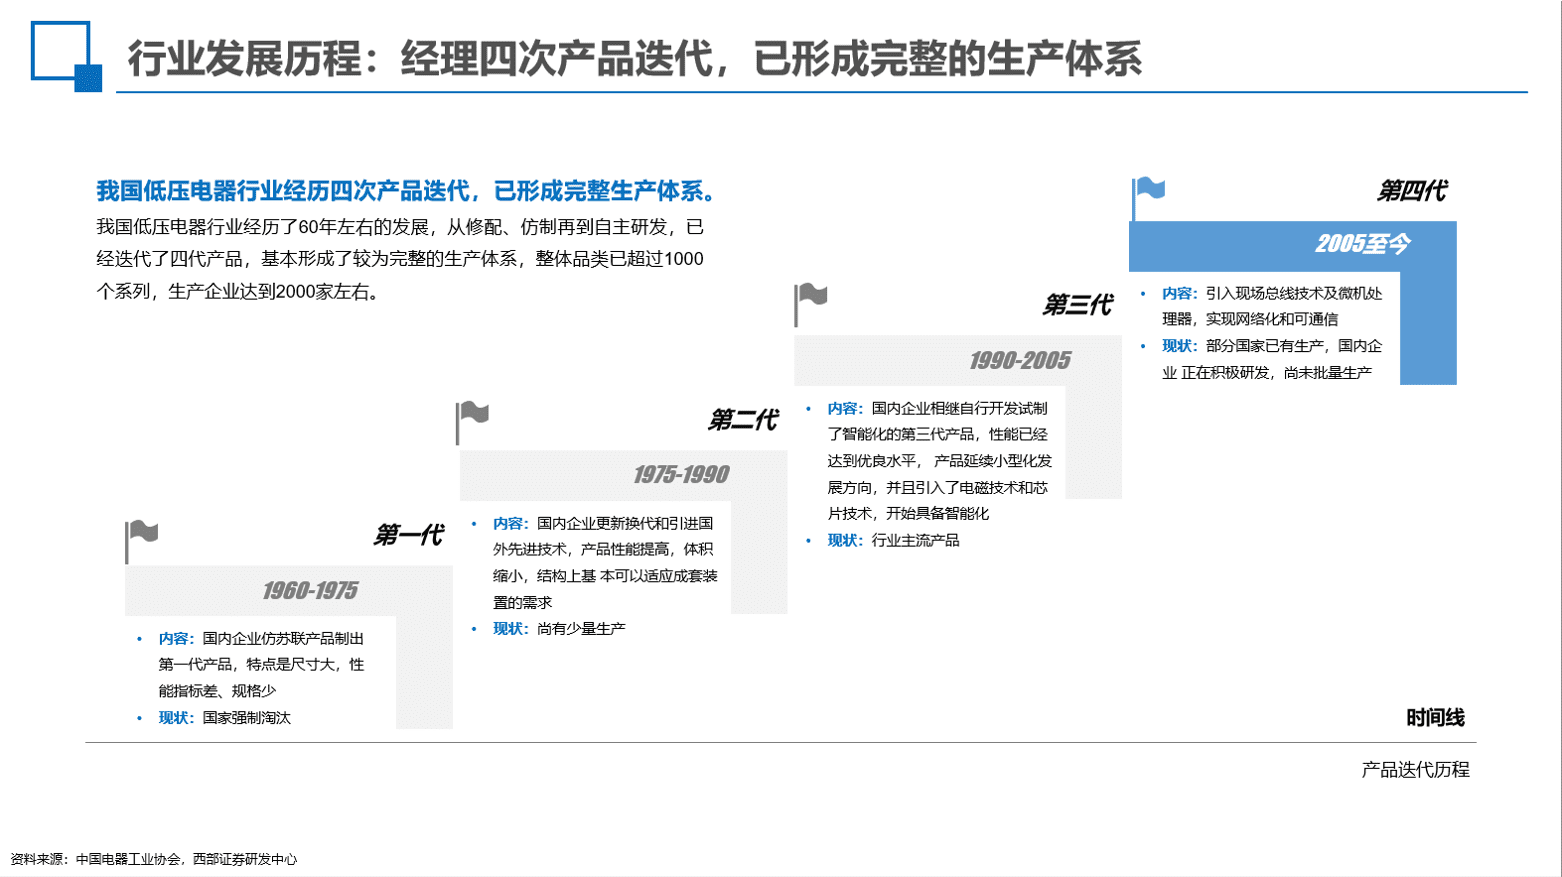Click the 第四代 heading label
The image size is (1562, 877).
point(1411,191)
